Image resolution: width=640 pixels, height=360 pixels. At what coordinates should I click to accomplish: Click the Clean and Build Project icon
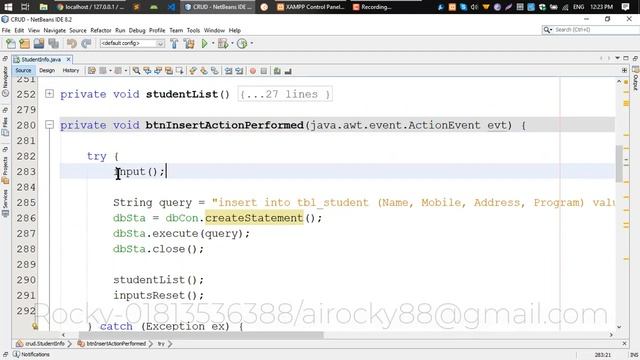coord(189,43)
